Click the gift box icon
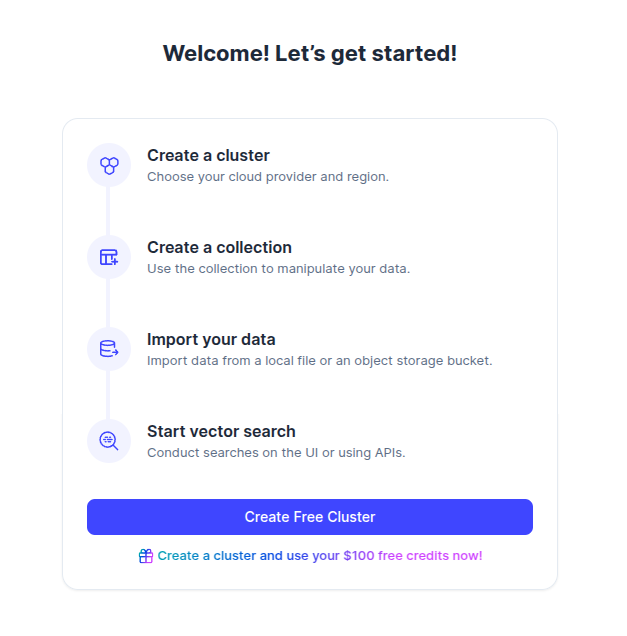The width and height of the screenshot is (627, 636). (x=146, y=556)
